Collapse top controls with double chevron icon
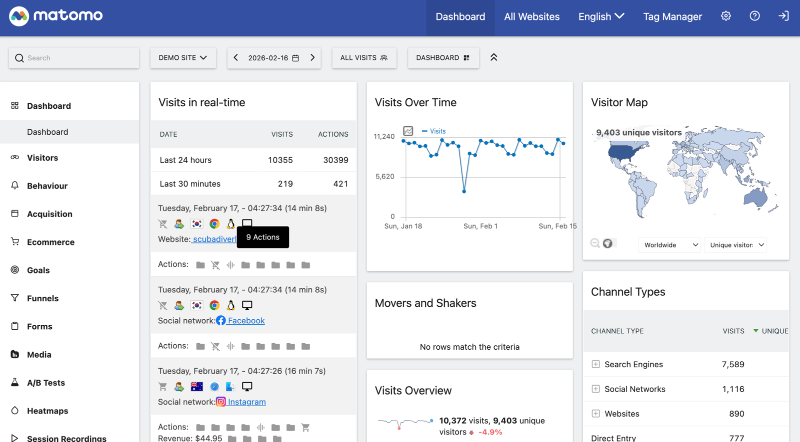 point(493,58)
